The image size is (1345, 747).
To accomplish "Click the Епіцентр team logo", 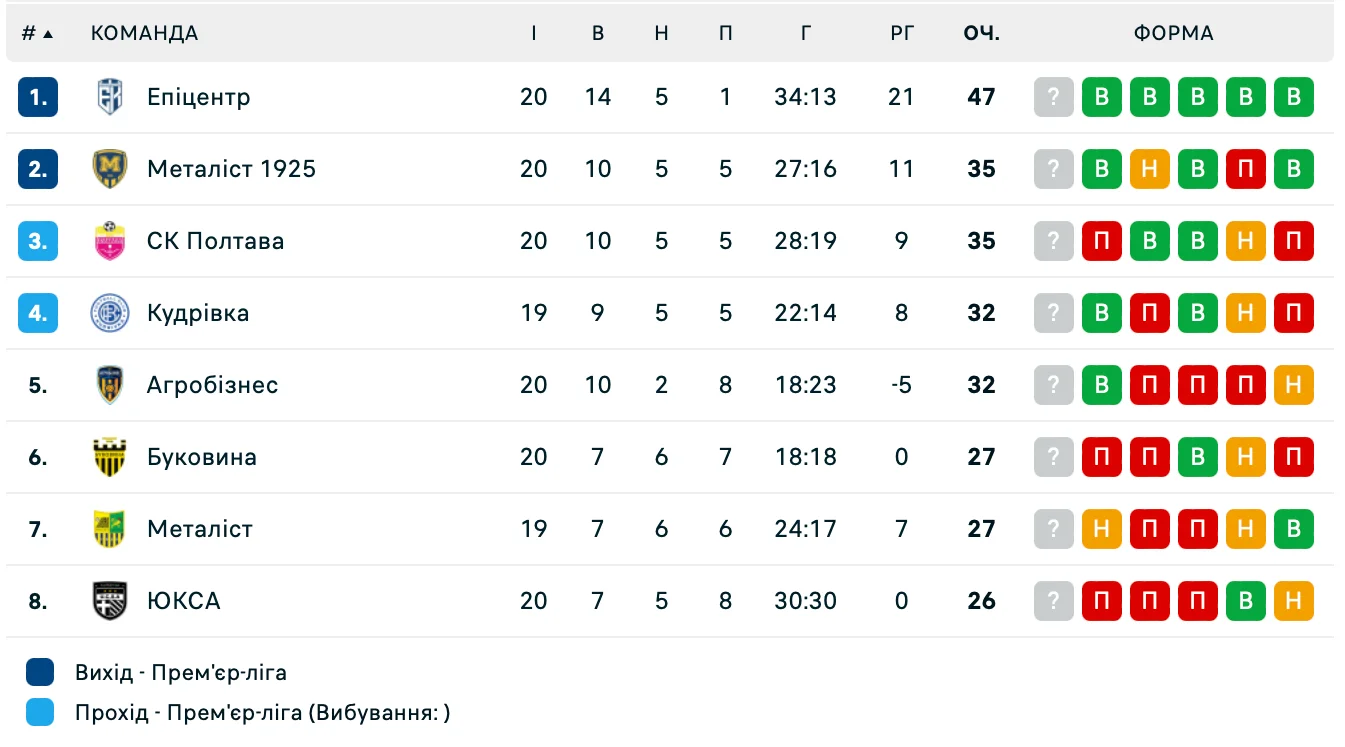I will [108, 97].
